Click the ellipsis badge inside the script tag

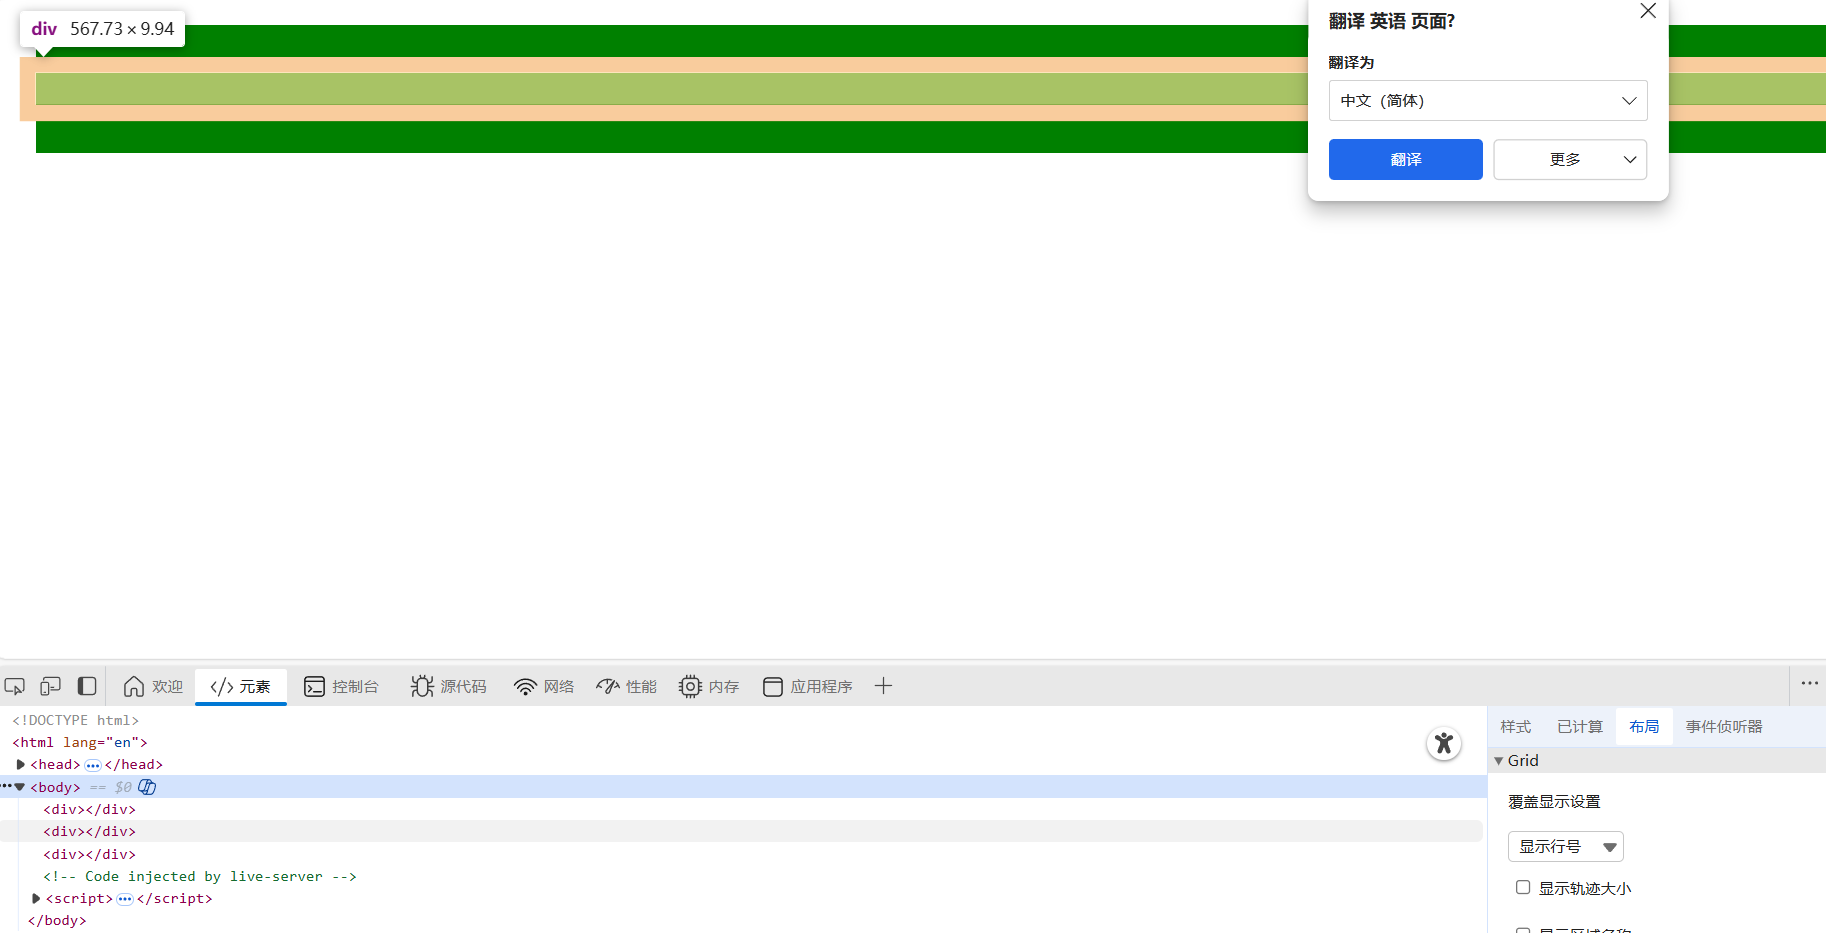pyautogui.click(x=125, y=899)
